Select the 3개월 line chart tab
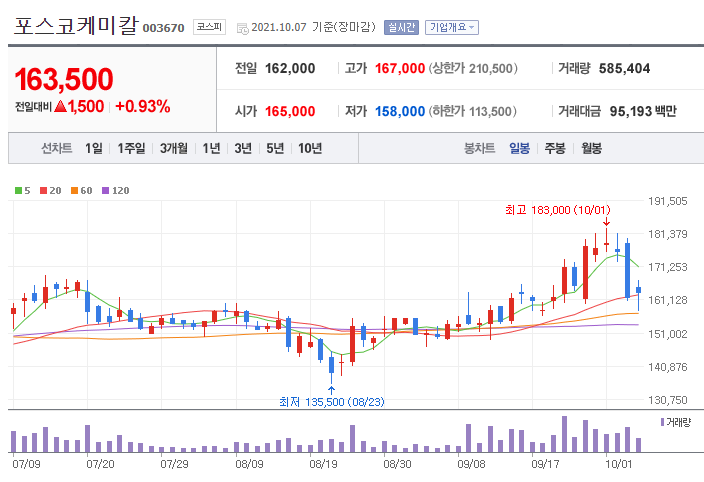This screenshot has width=704, height=482. [174, 148]
